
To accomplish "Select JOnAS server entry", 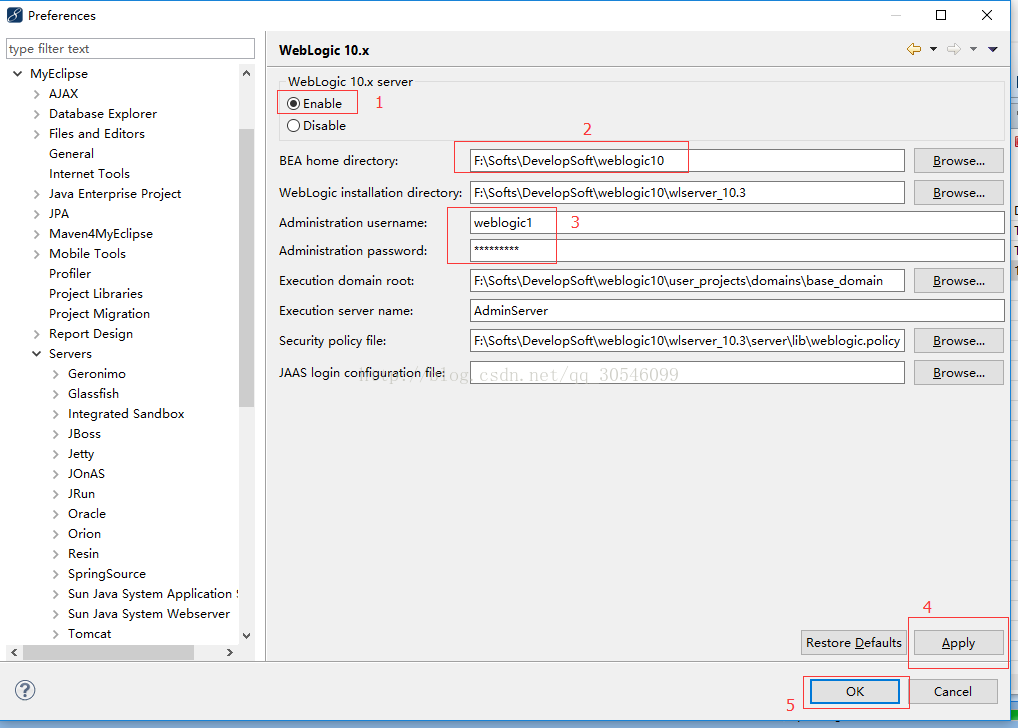I will (86, 474).
